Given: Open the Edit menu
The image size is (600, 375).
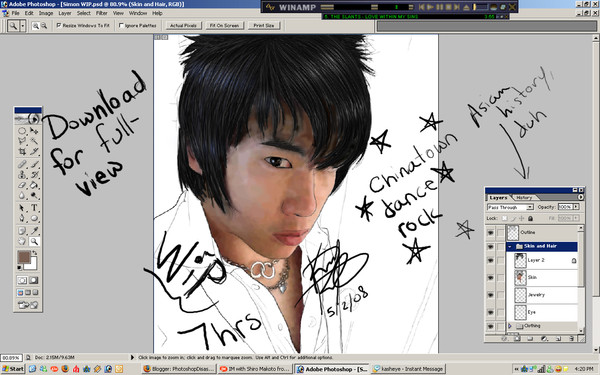Looking at the screenshot, I should click(x=29, y=13).
